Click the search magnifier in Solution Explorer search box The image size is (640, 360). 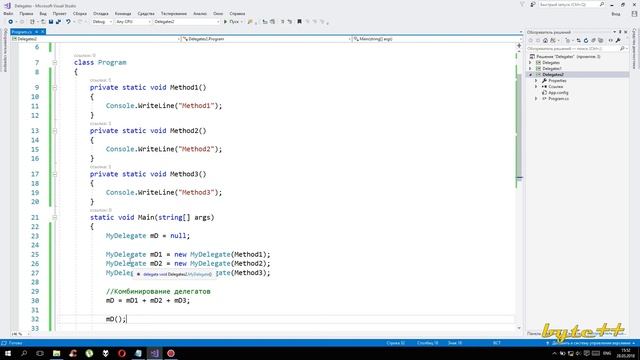[622, 49]
